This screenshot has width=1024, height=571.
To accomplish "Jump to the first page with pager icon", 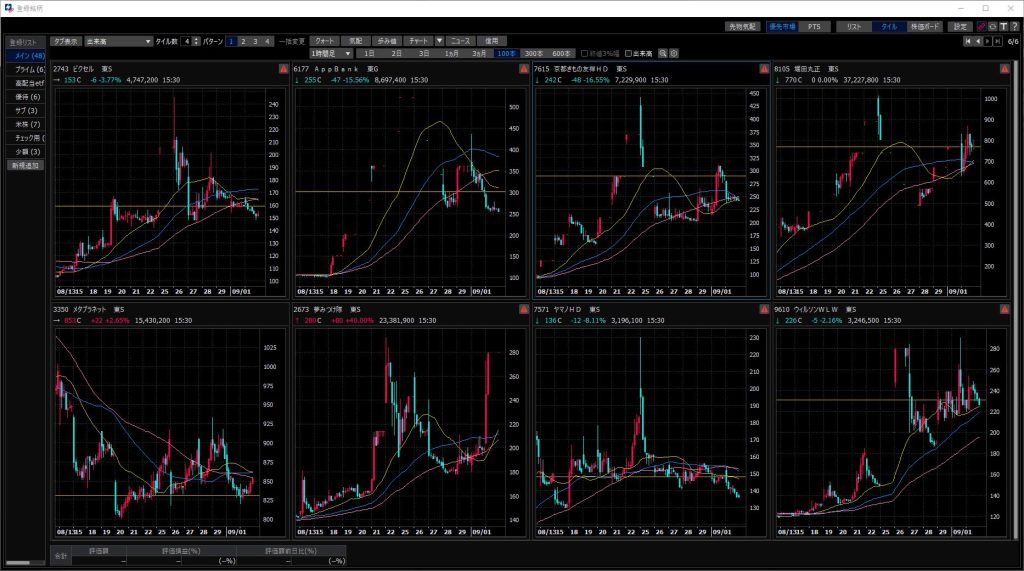I will 967,41.
